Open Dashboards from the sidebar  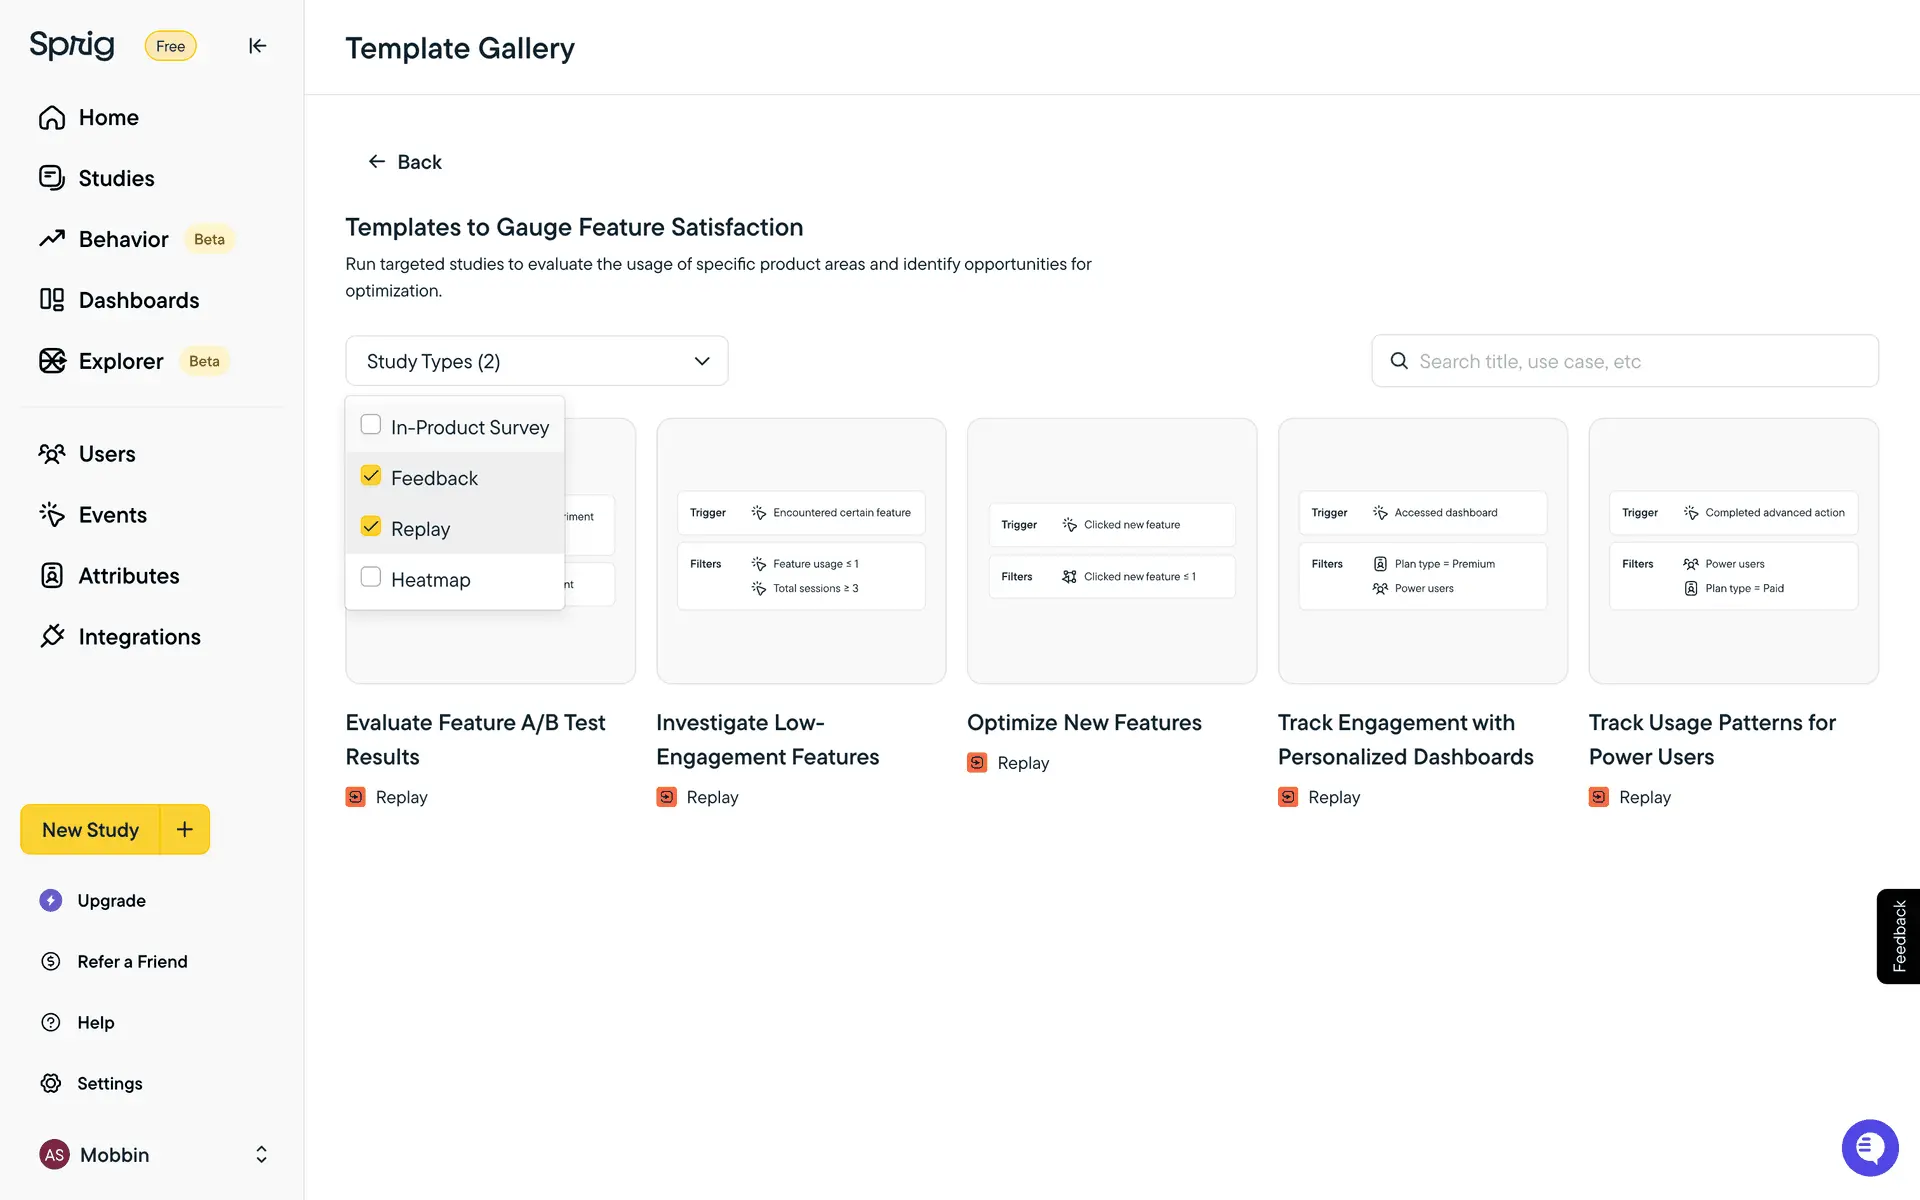click(x=138, y=300)
